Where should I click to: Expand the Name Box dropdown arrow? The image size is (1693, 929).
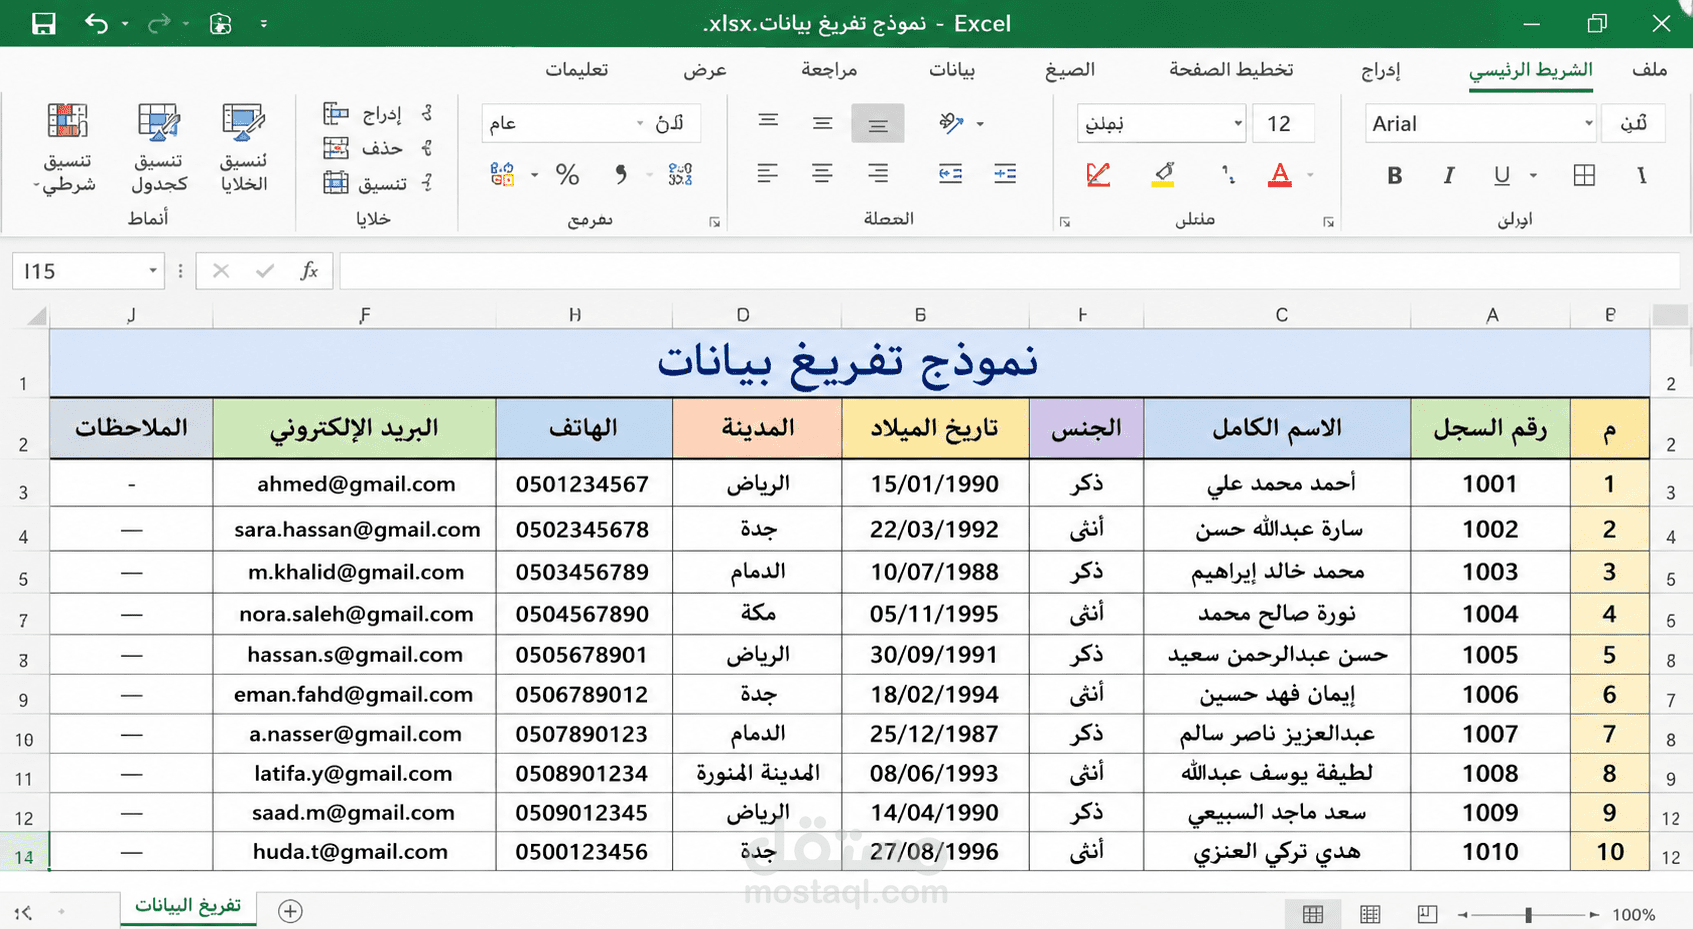(153, 271)
